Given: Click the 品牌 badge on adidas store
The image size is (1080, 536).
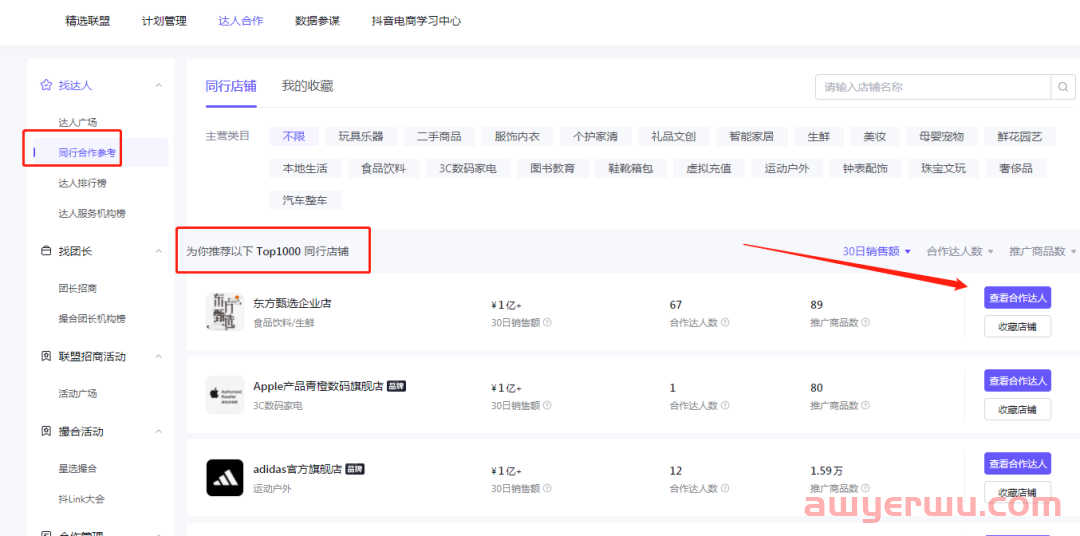Looking at the screenshot, I should click(355, 469).
